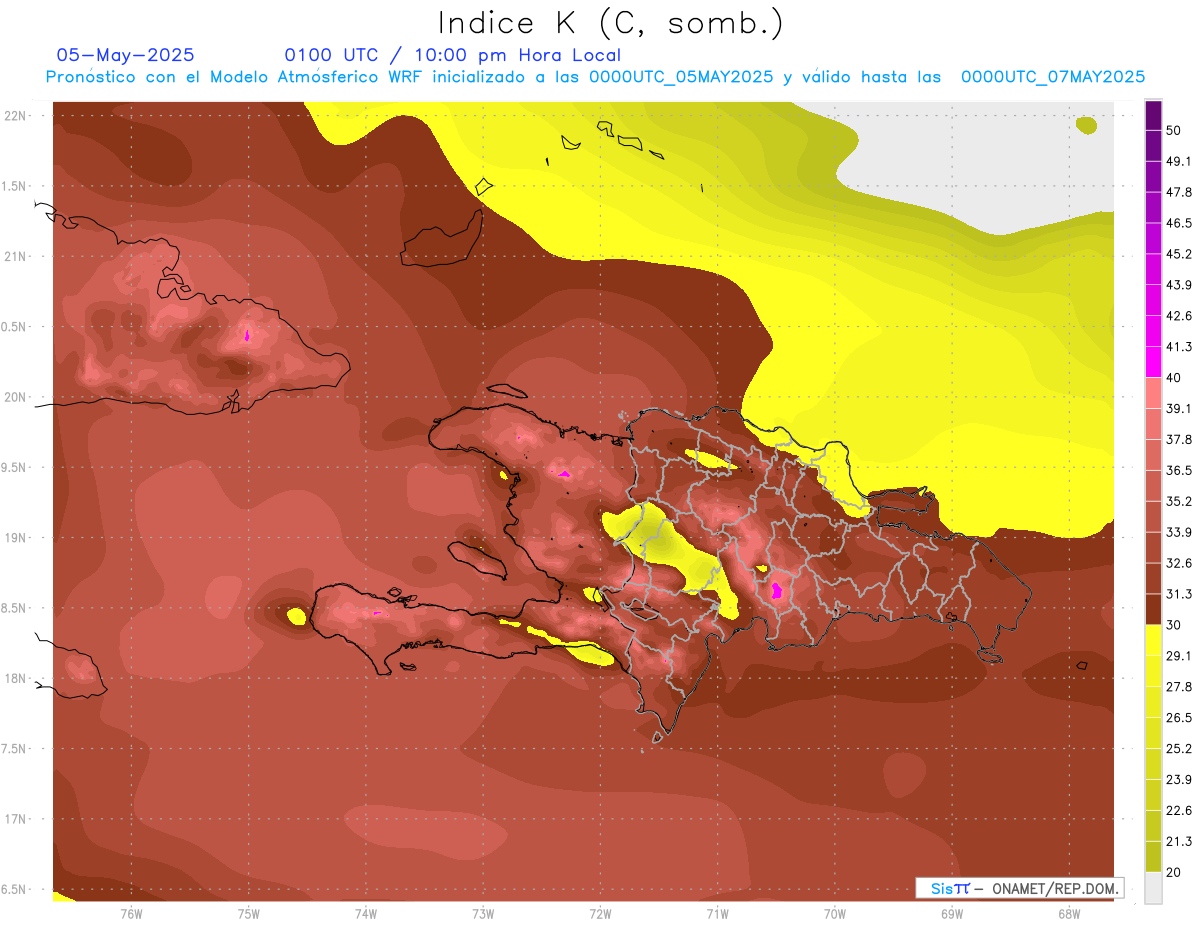Click the 75W longitude label
Viewport: 1200px width, 927px height.
[x=249, y=915]
